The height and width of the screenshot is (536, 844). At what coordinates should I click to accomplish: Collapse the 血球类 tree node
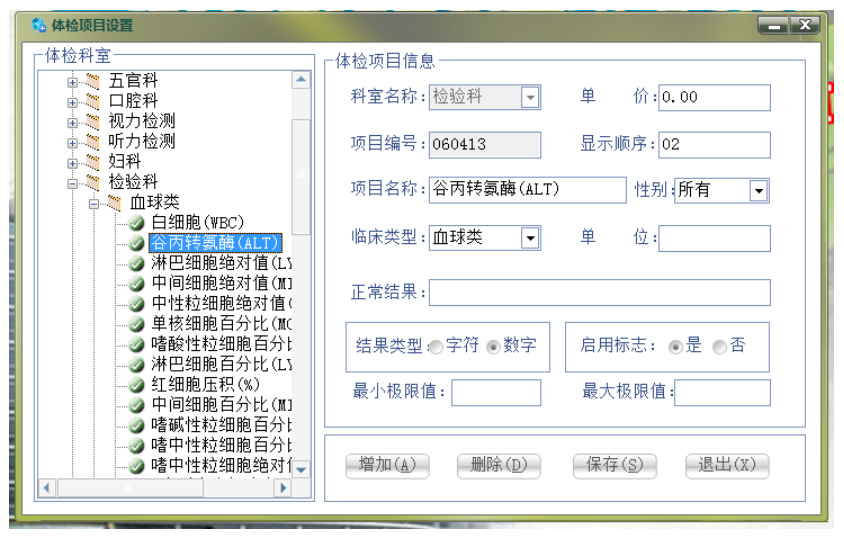coord(94,204)
